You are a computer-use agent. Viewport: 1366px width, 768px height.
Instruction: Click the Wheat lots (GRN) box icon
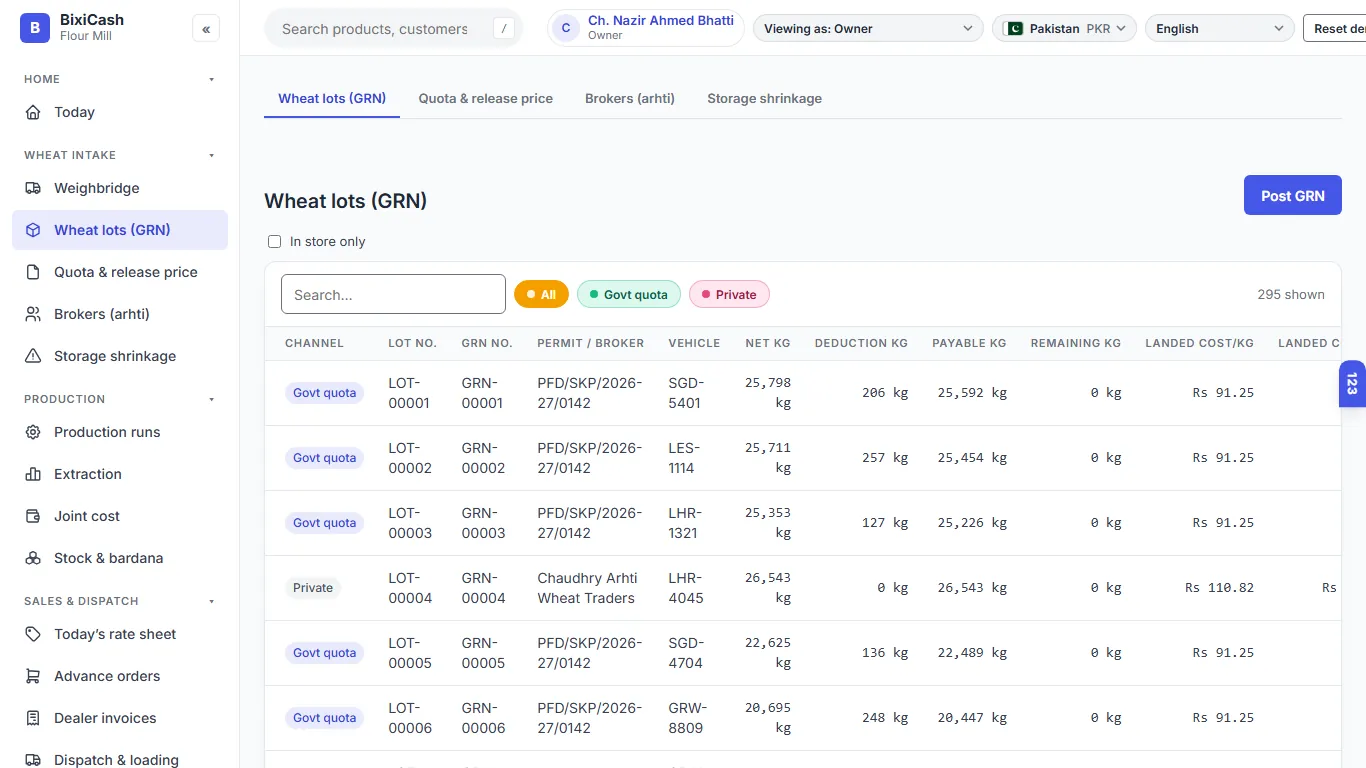[33, 230]
